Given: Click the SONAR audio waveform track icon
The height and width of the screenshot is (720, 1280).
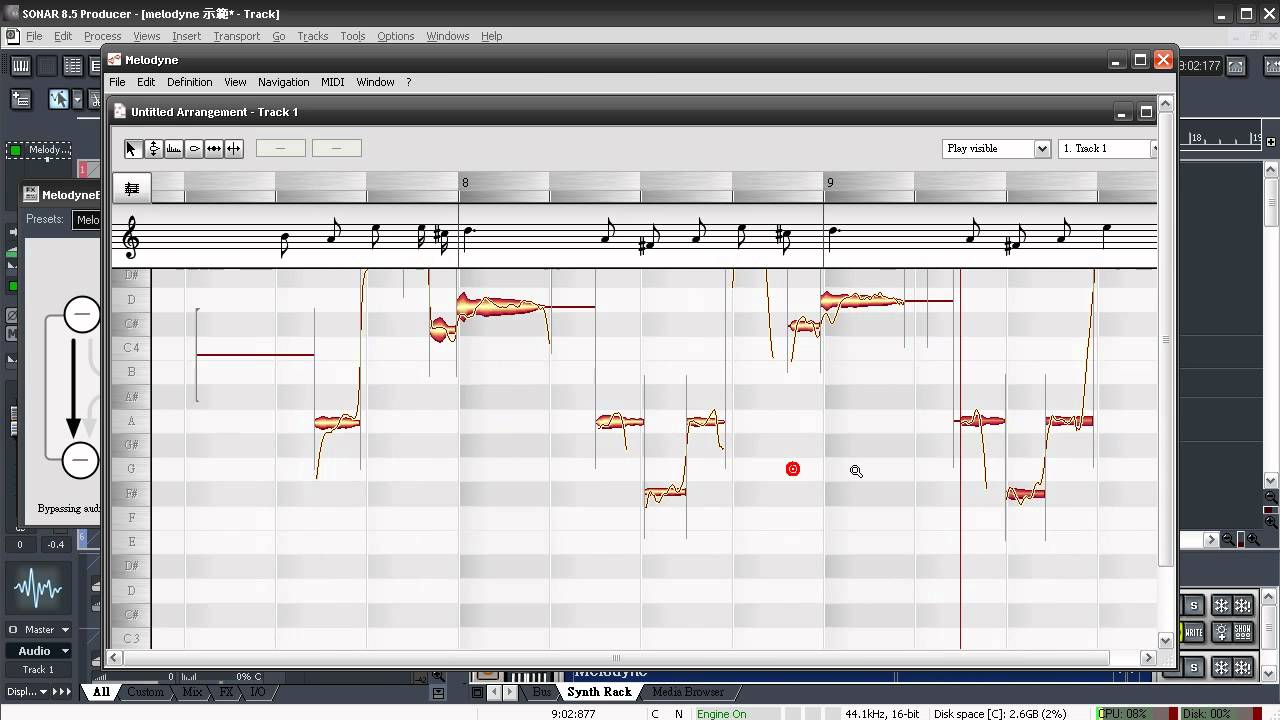Looking at the screenshot, I should point(39,588).
